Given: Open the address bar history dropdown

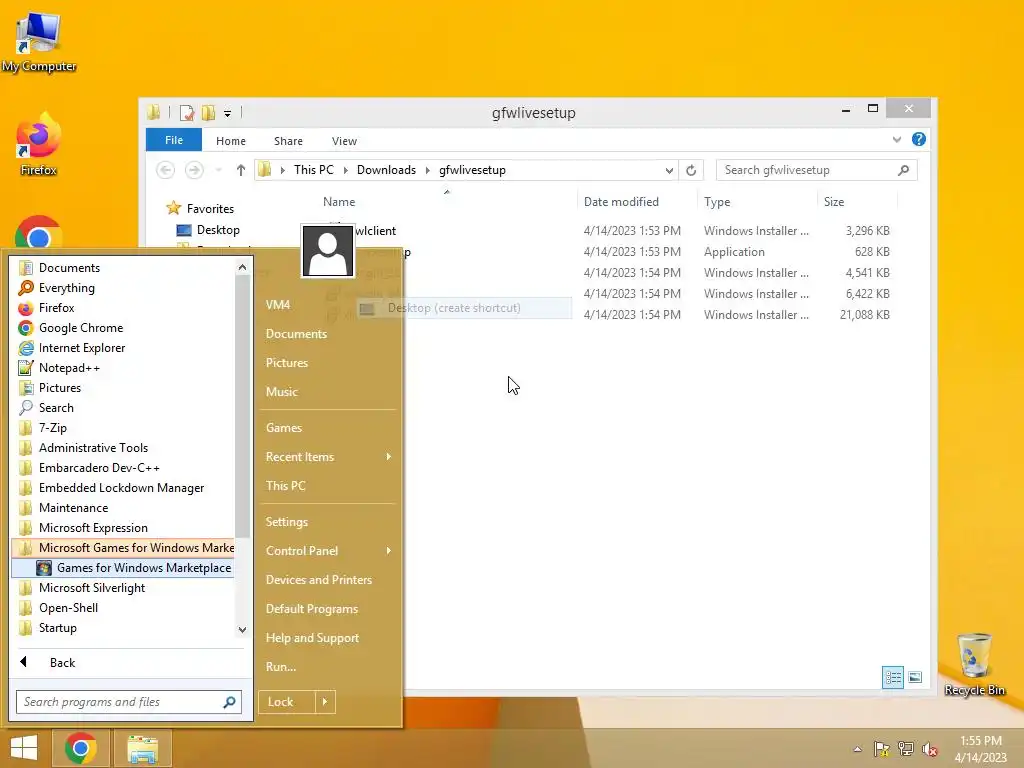Looking at the screenshot, I should 669,170.
